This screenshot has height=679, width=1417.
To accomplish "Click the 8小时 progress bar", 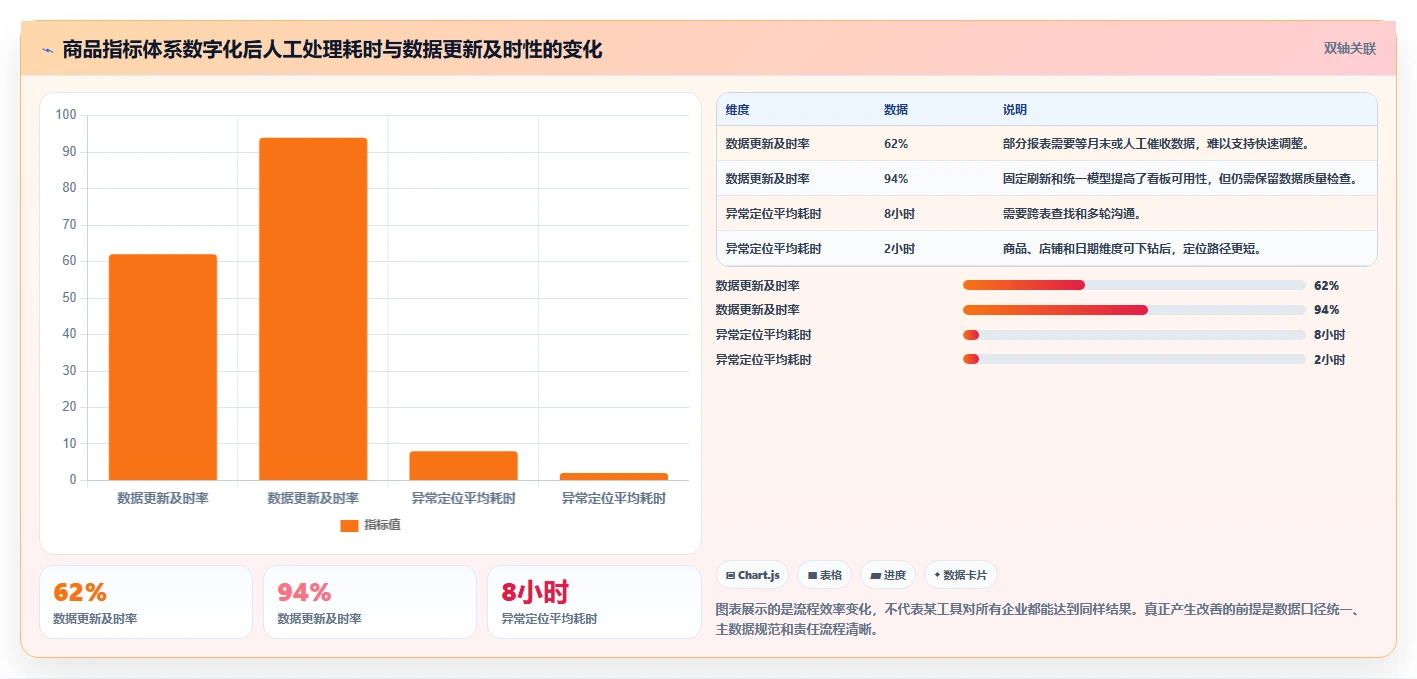I will [x=1134, y=335].
